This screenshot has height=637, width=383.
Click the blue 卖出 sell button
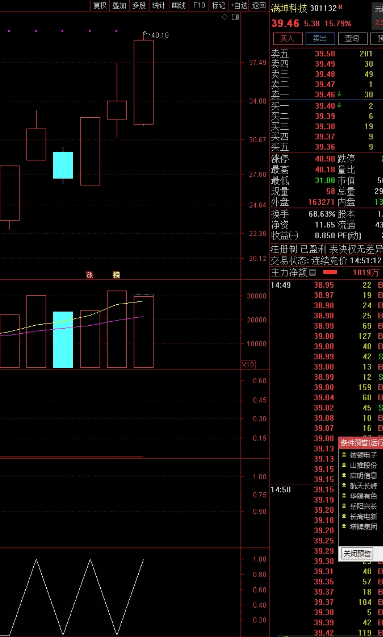click(320, 39)
